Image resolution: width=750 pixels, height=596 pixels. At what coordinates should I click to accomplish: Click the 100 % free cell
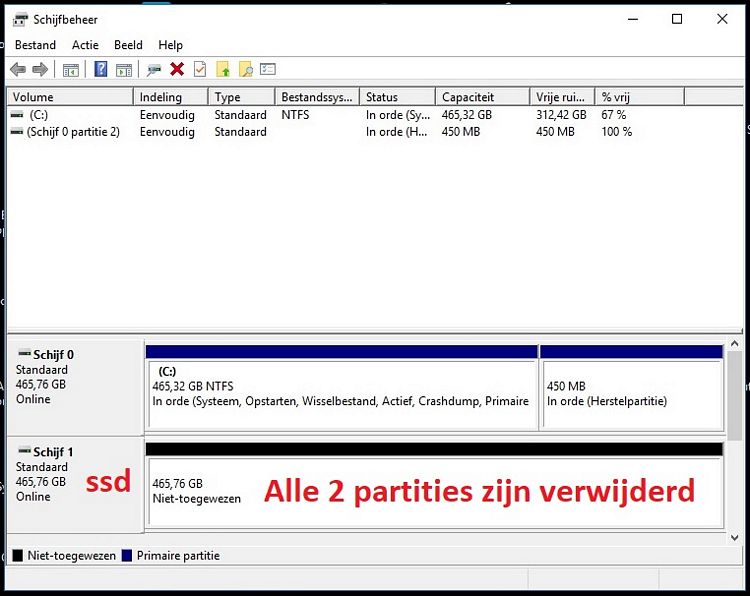(x=617, y=132)
